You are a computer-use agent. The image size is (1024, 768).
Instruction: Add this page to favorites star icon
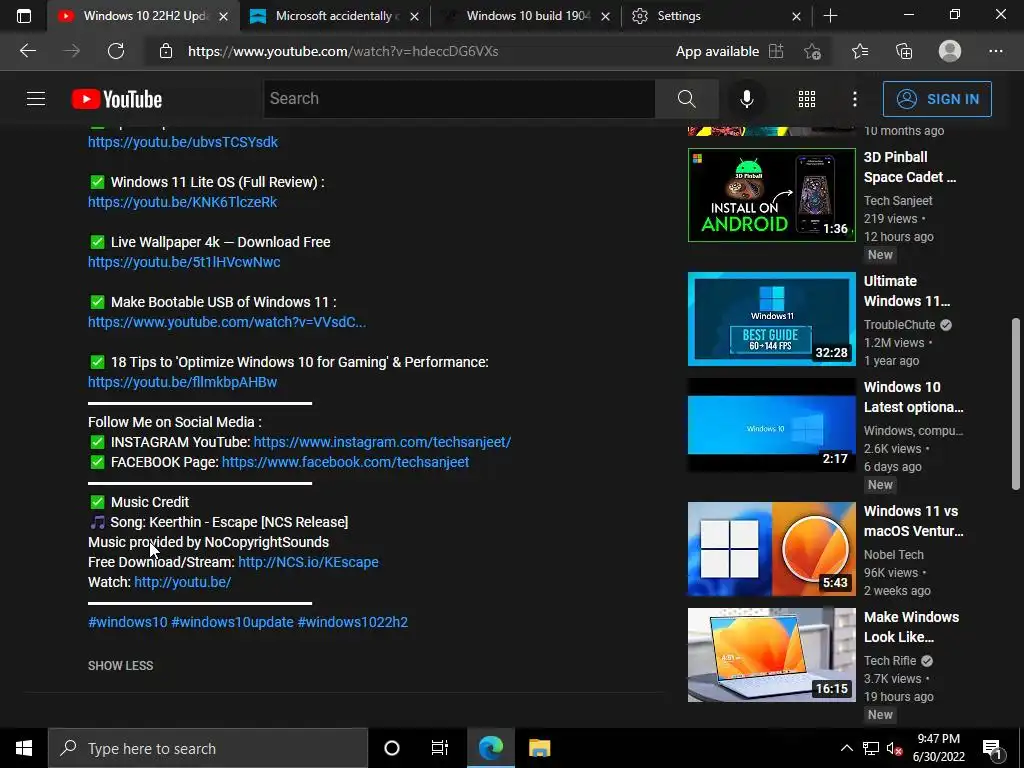click(812, 51)
